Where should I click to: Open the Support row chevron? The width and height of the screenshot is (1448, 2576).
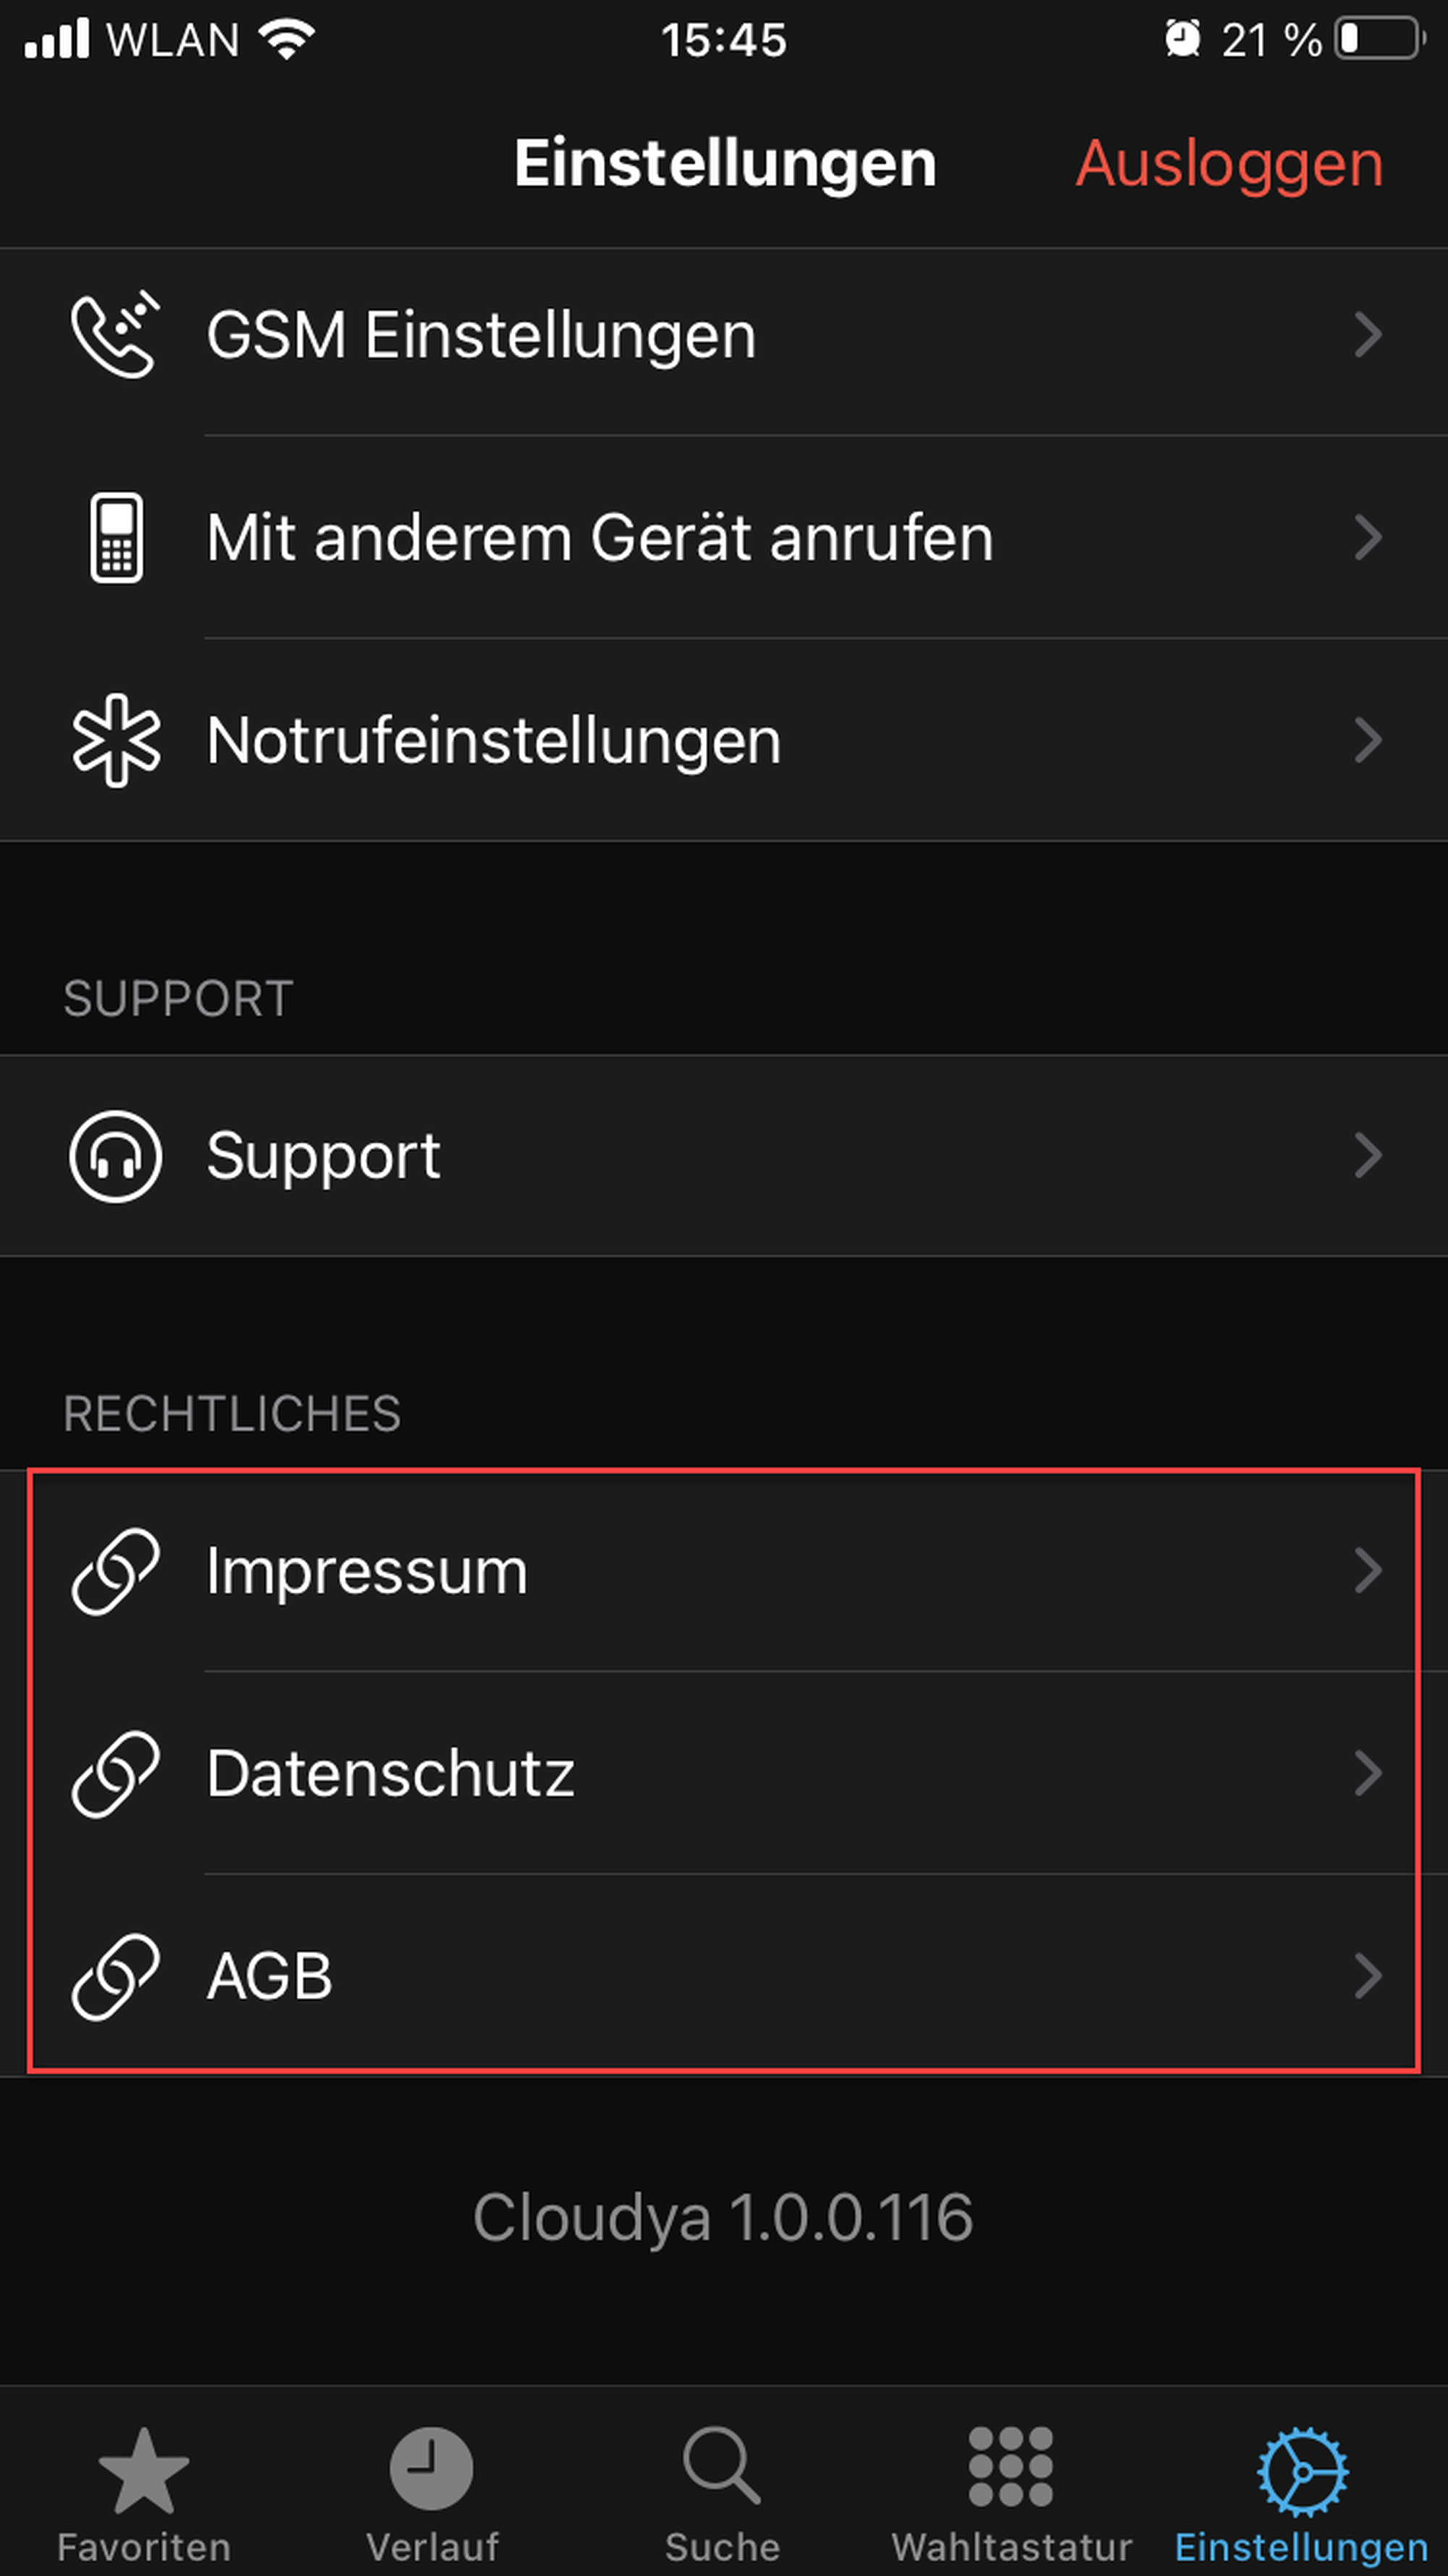[x=1368, y=1156]
